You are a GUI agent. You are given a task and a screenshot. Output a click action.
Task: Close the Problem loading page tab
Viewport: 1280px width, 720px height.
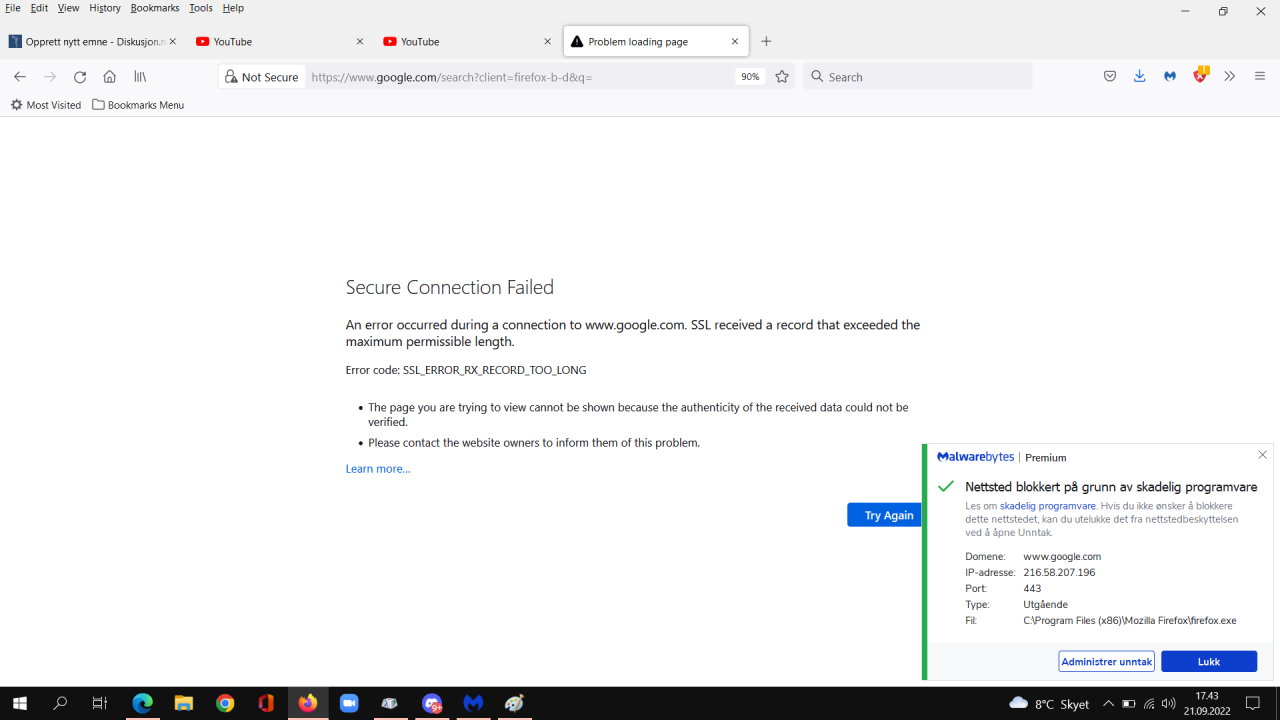tap(735, 42)
